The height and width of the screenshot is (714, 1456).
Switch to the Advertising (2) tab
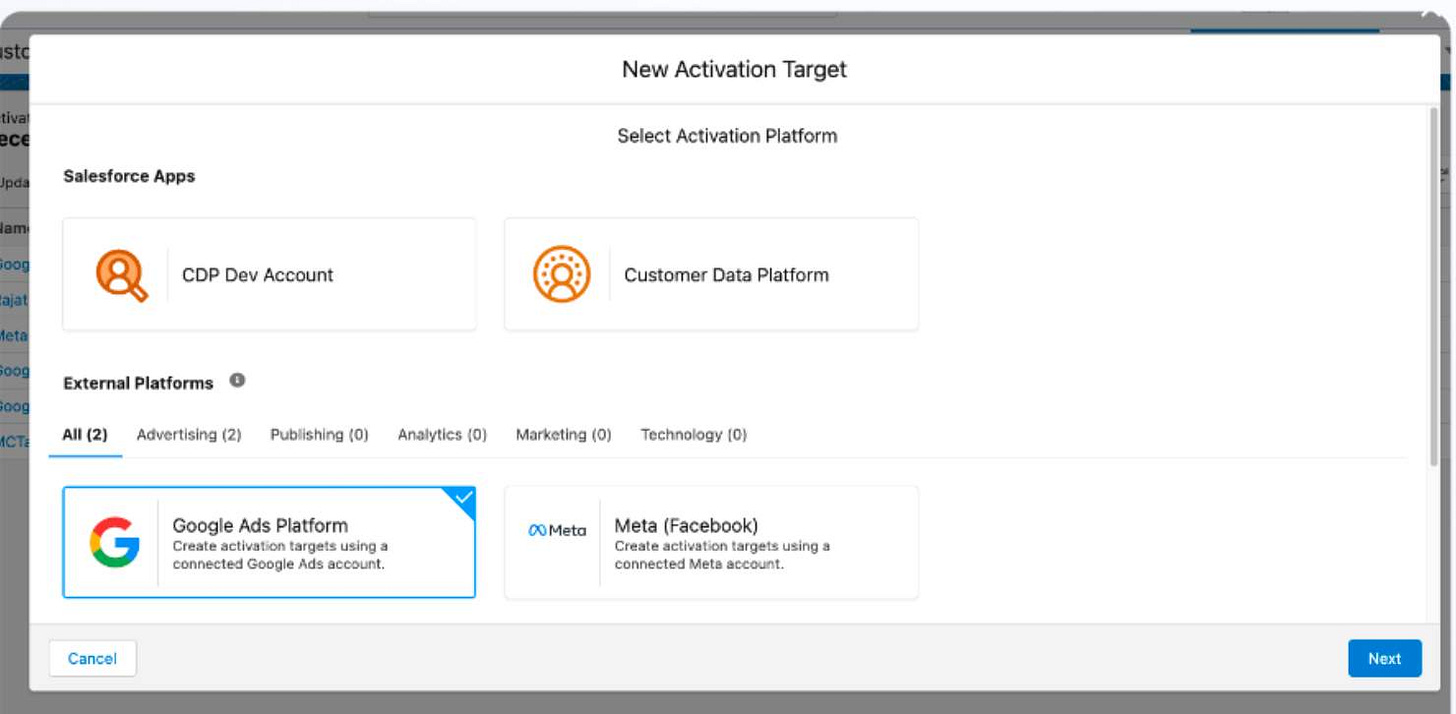pyautogui.click(x=189, y=434)
